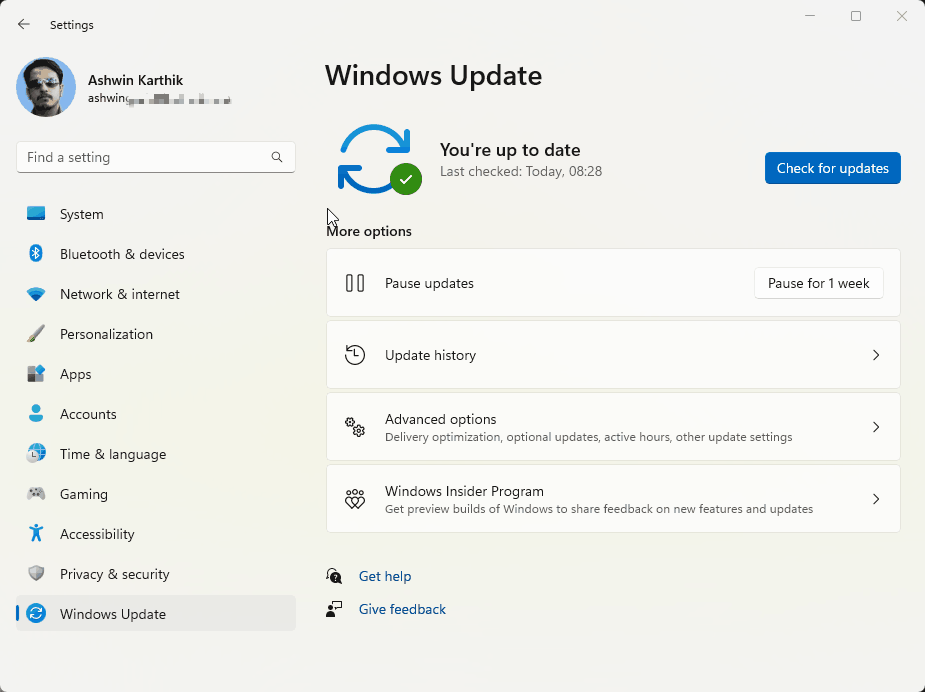Select the Accessibility figure icon
The width and height of the screenshot is (925, 692).
pos(36,533)
